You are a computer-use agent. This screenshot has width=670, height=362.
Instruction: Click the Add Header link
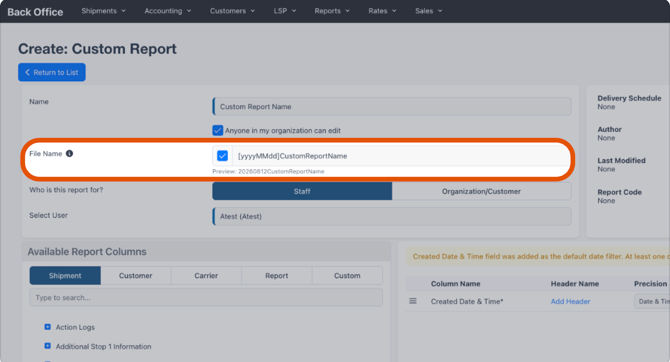coord(570,301)
